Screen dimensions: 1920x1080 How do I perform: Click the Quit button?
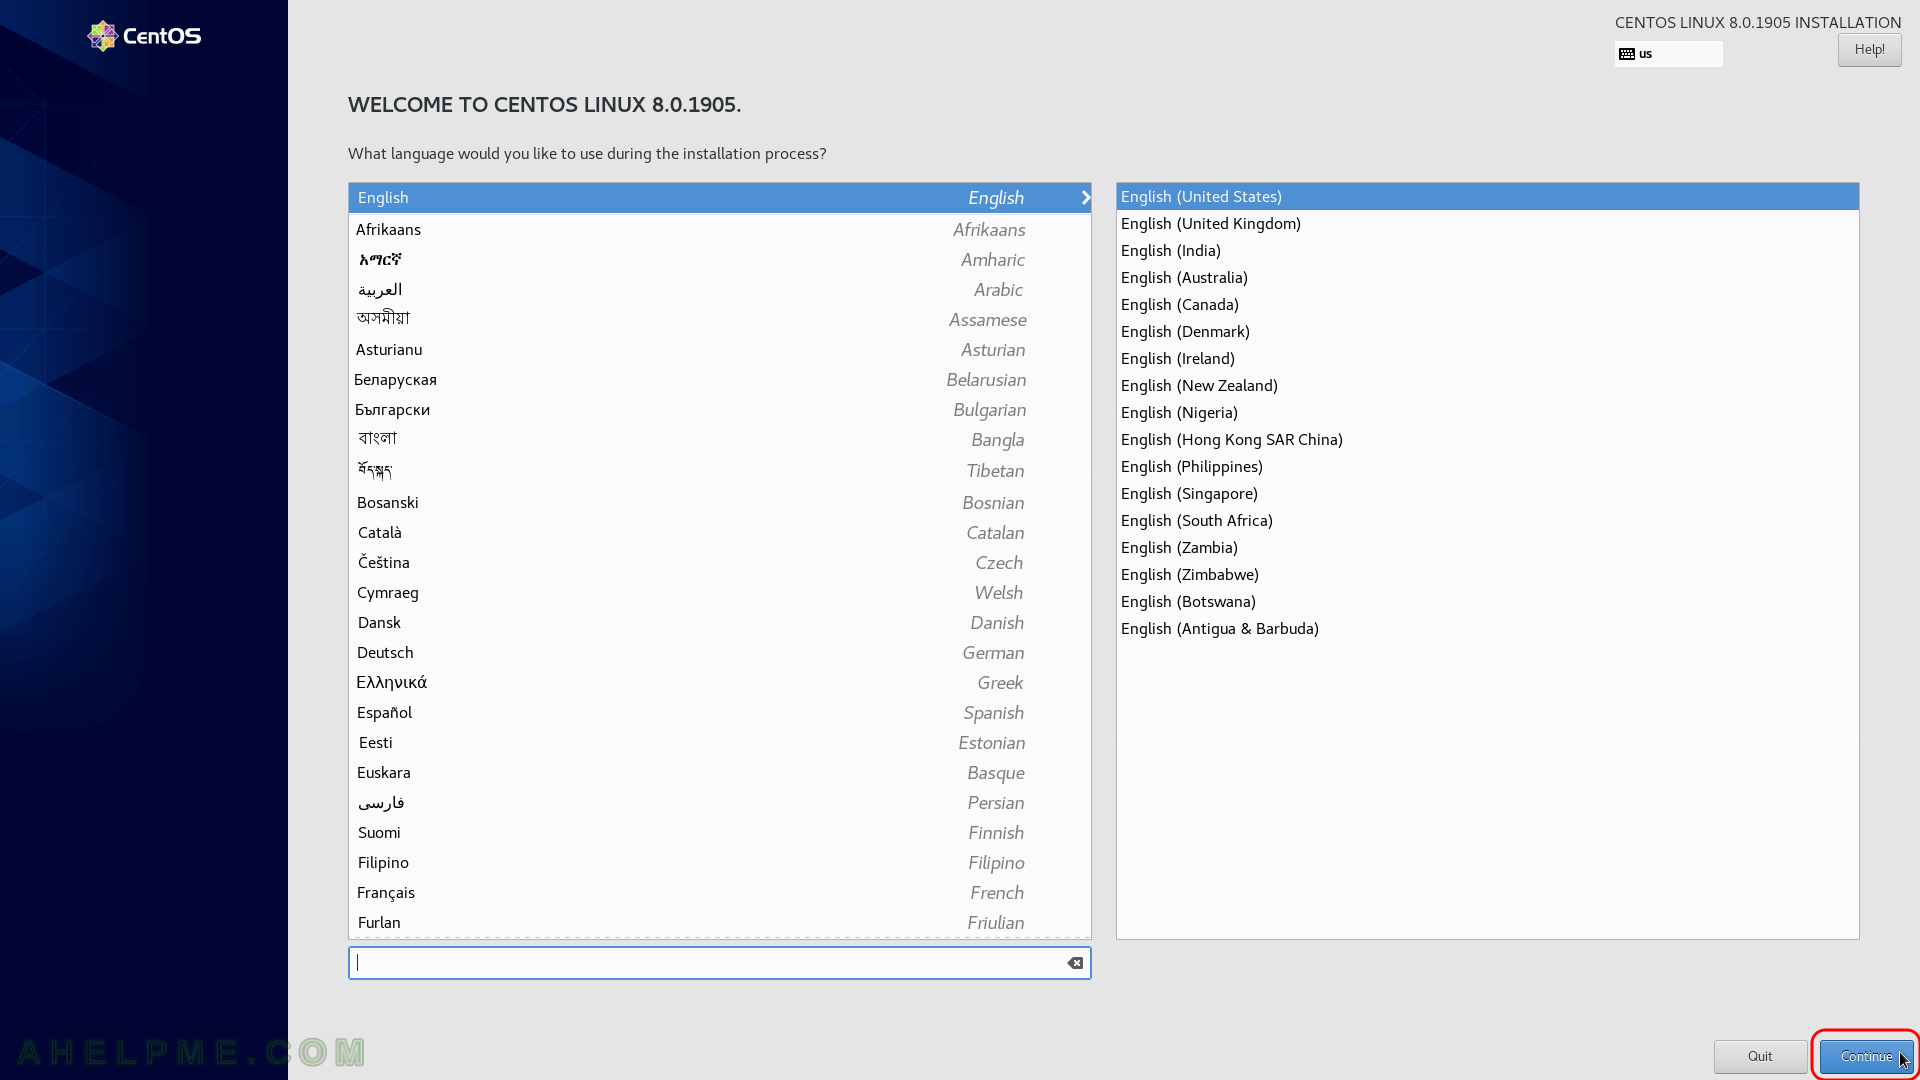[1760, 1056]
